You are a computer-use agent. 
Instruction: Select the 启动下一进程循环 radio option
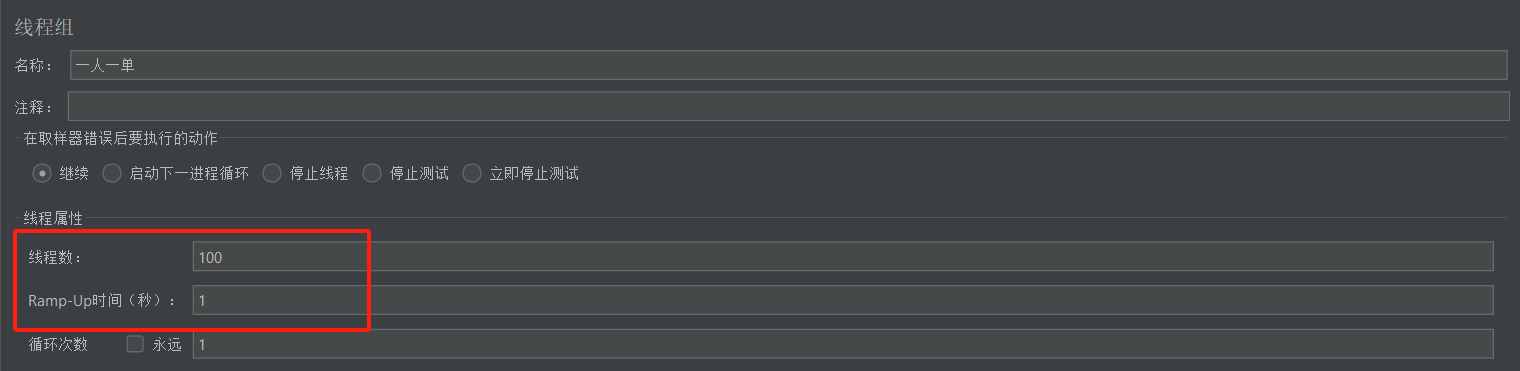pos(112,173)
